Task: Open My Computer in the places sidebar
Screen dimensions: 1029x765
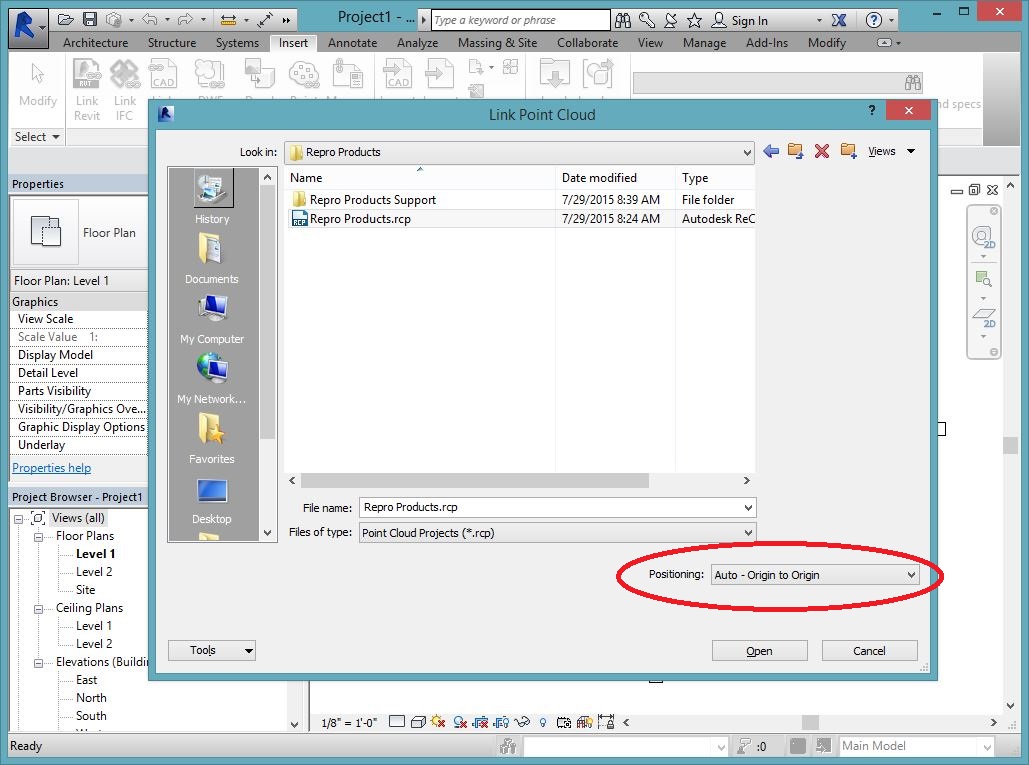Action: click(212, 319)
